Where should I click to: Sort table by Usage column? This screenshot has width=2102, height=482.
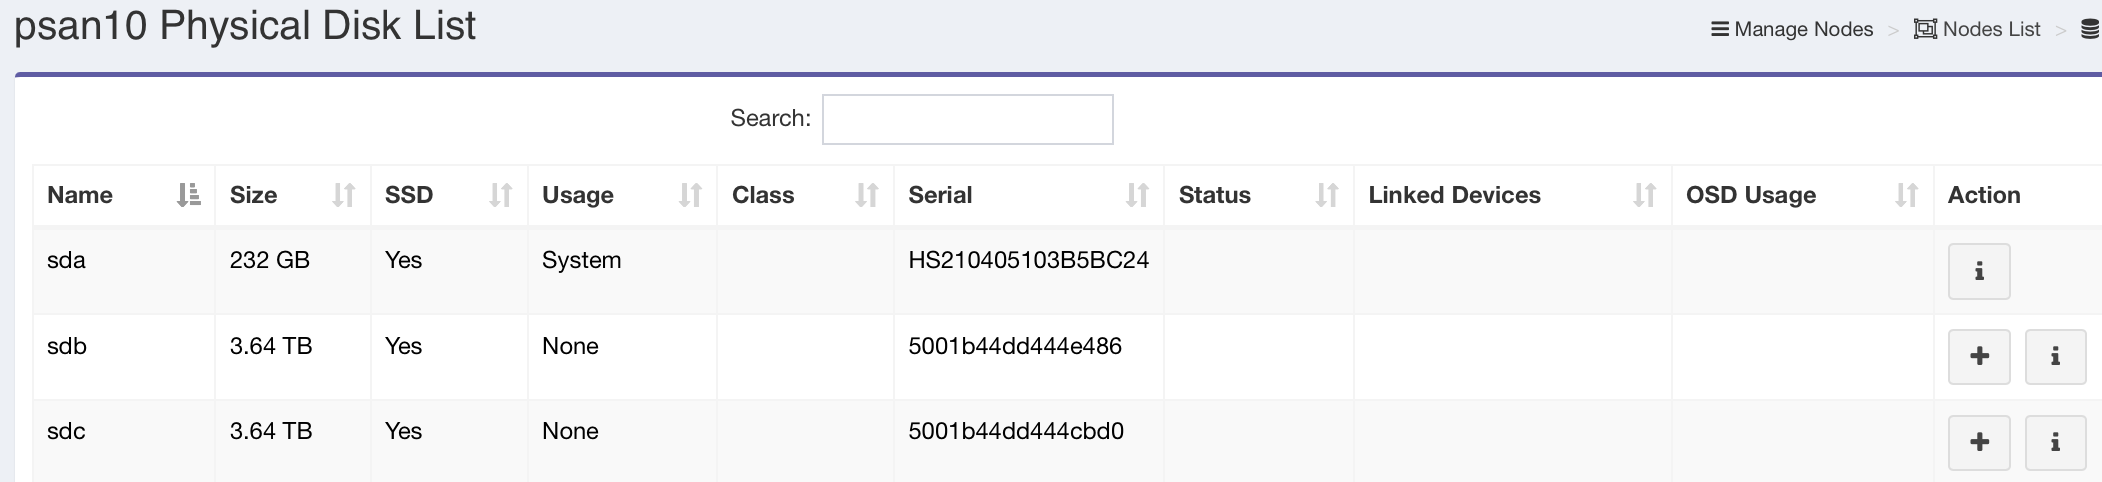pyautogui.click(x=690, y=195)
